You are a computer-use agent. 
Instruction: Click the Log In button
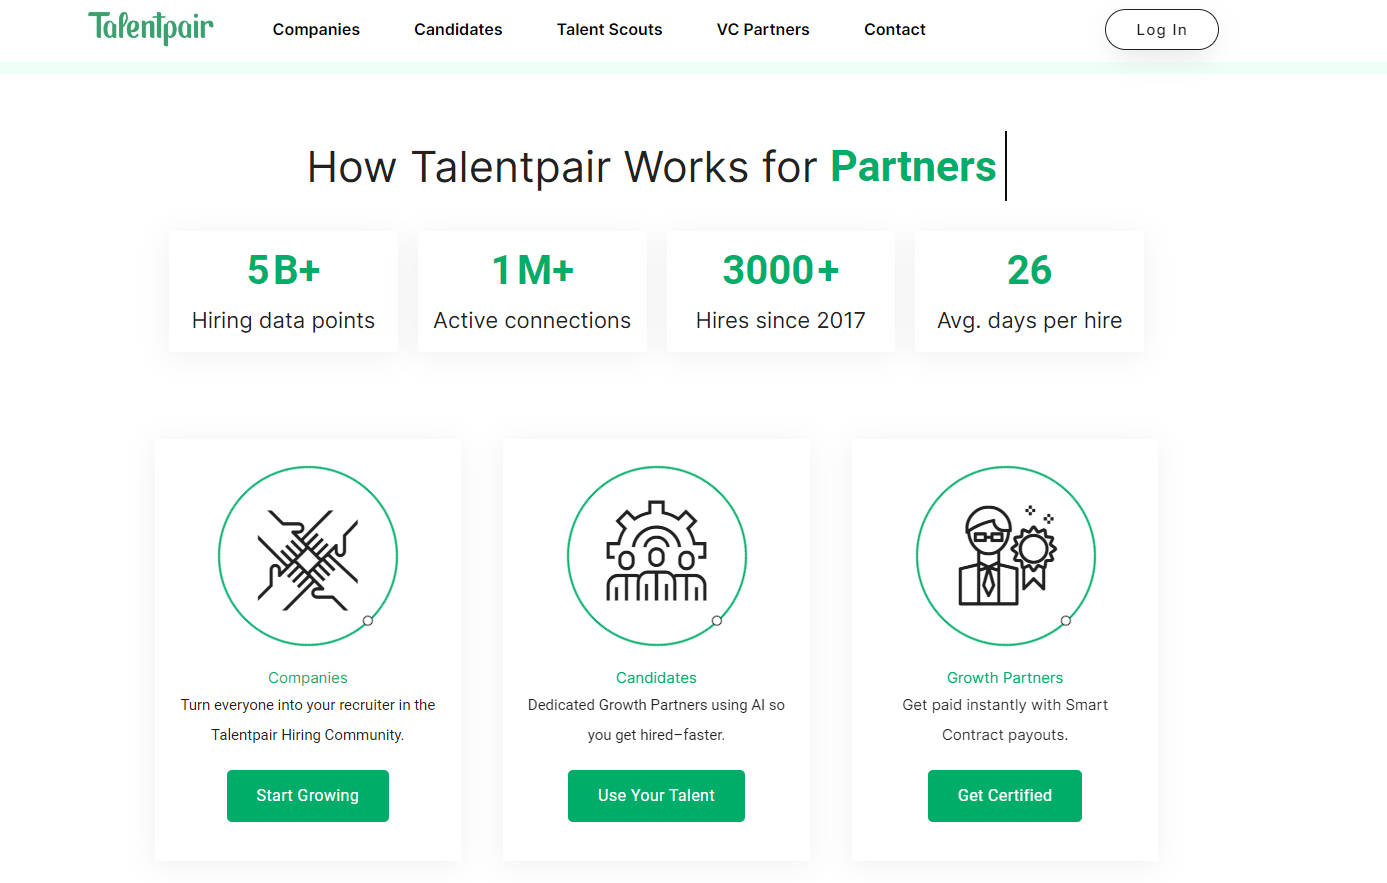pyautogui.click(x=1161, y=29)
